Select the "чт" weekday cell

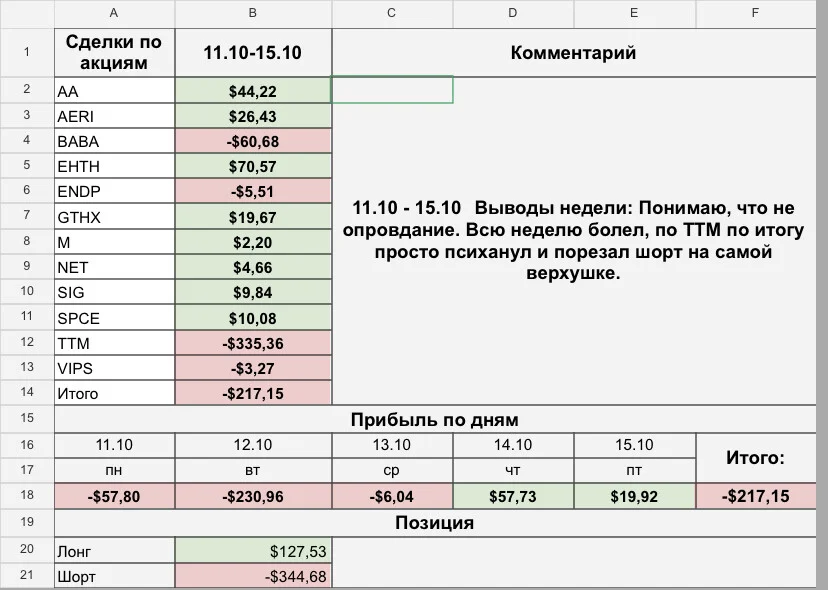(513, 470)
